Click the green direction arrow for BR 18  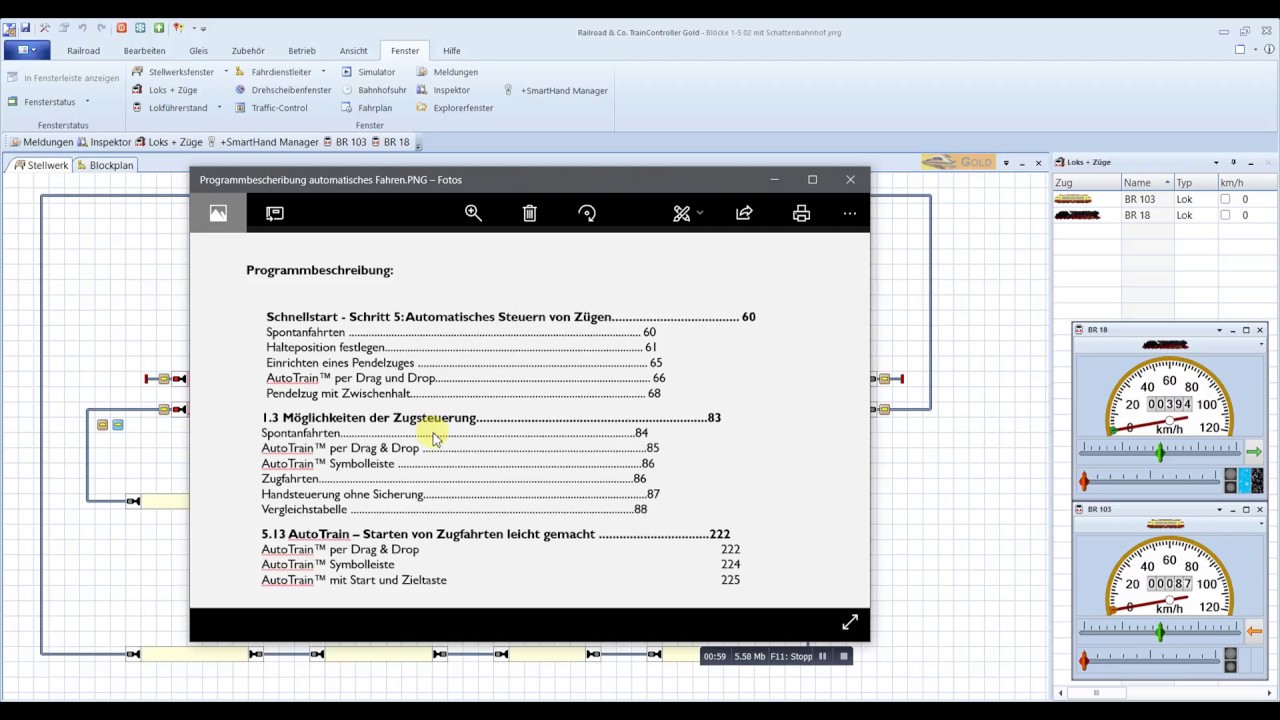1253,452
